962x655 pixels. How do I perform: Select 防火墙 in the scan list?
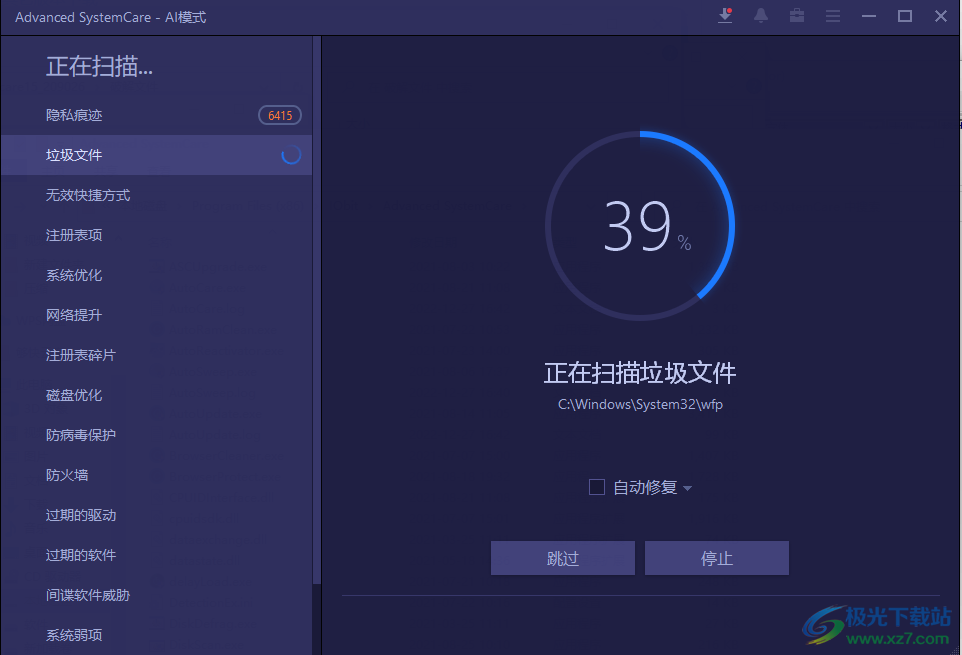pyautogui.click(x=156, y=475)
